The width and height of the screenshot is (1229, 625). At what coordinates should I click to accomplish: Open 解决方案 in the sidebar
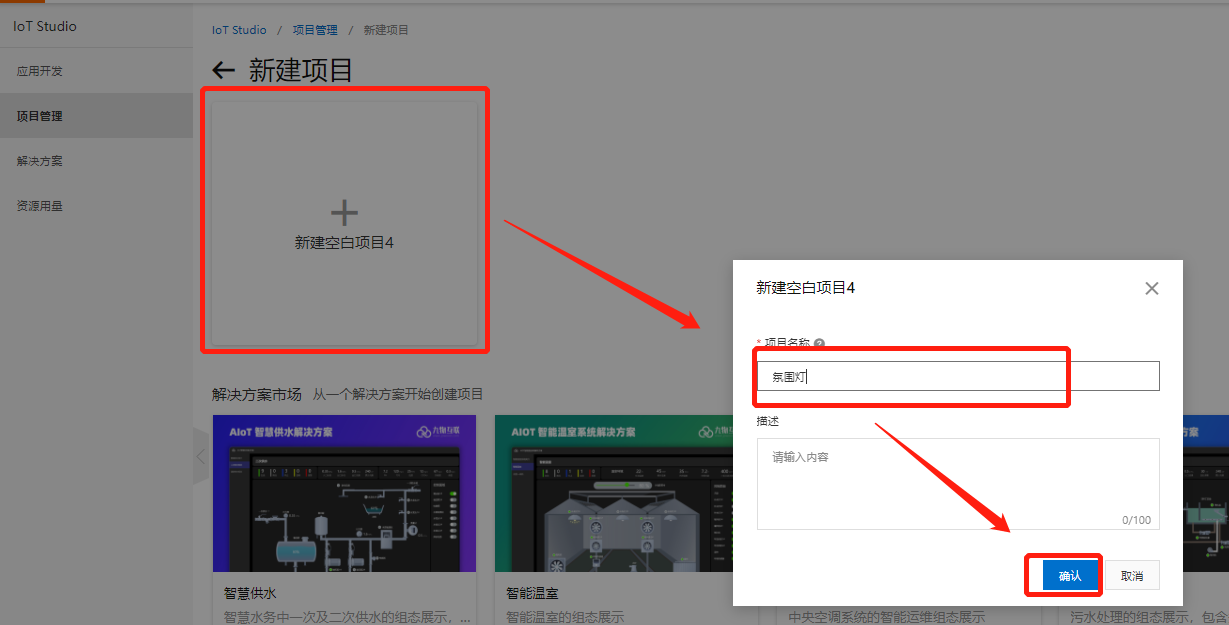pyautogui.click(x=40, y=161)
